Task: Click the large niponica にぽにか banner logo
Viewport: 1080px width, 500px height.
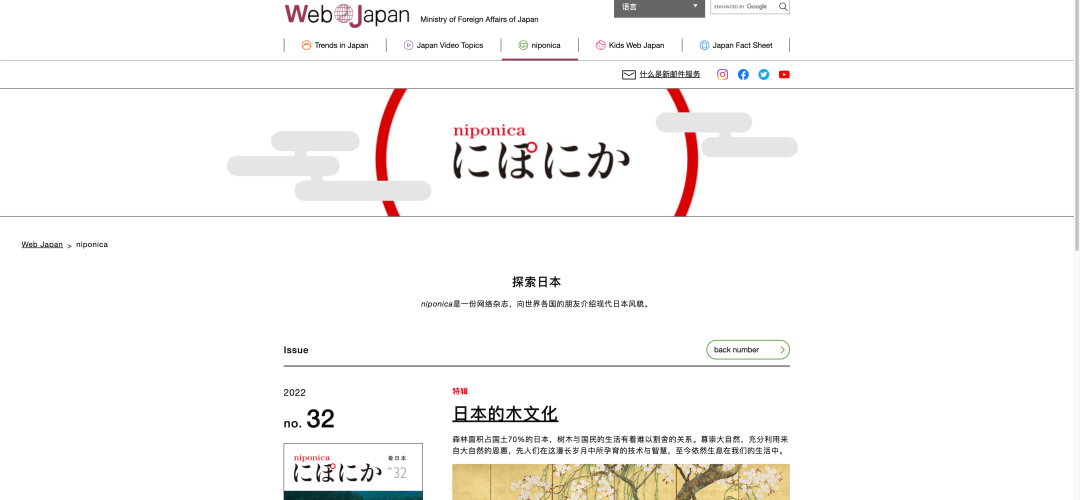Action: tap(541, 153)
